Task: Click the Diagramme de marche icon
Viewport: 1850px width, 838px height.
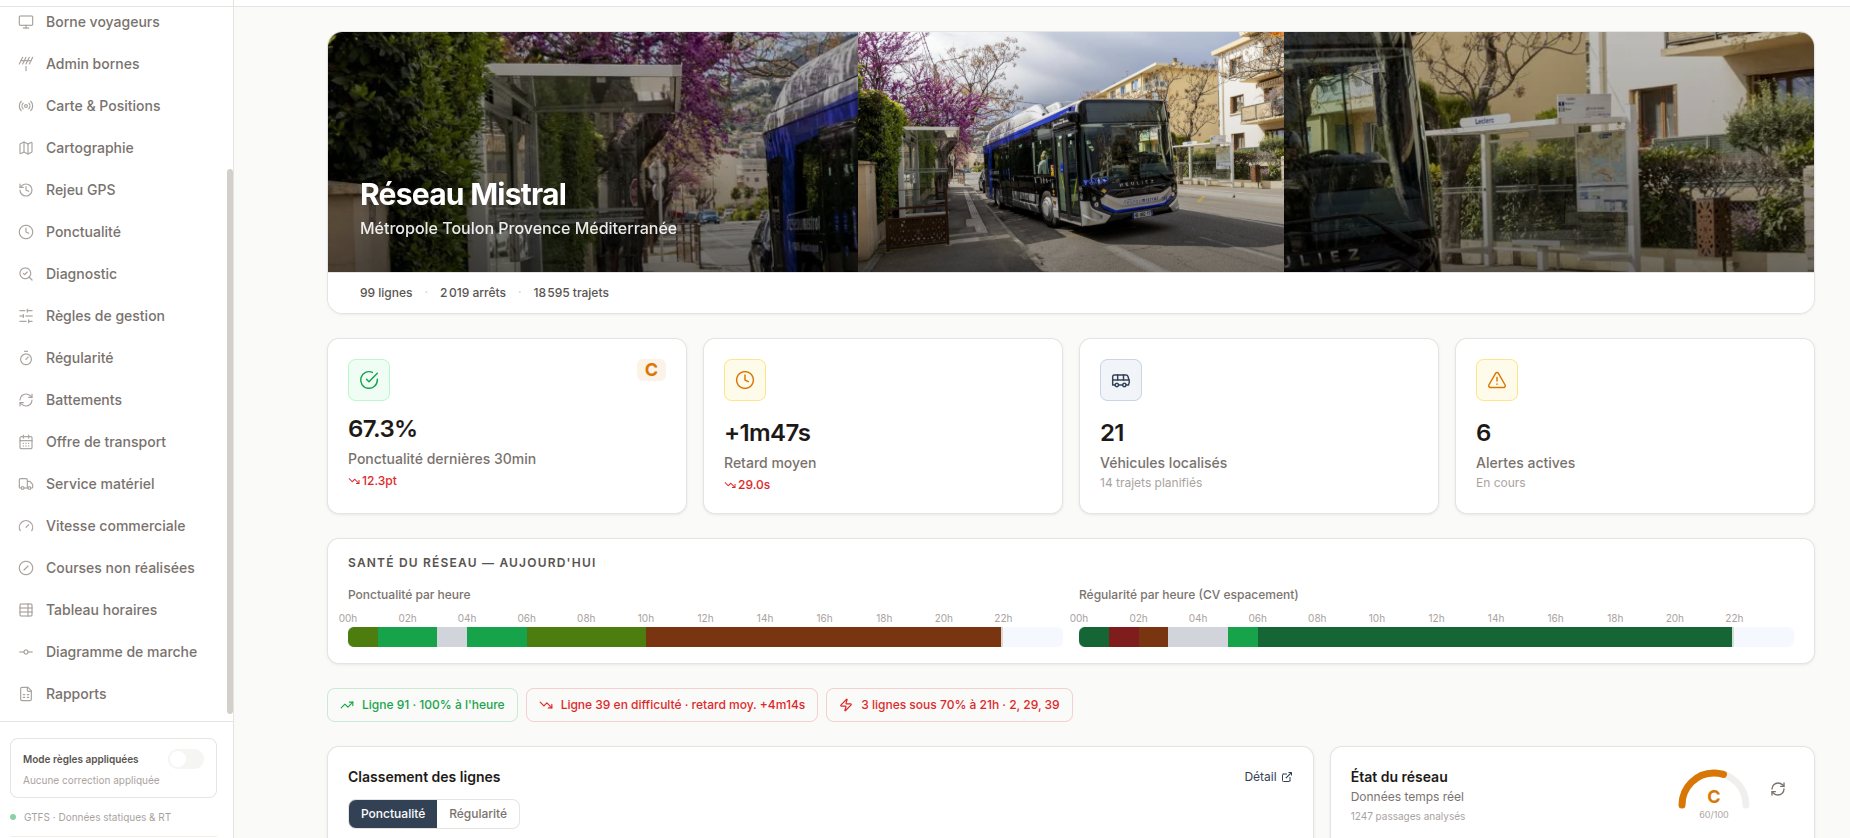Action: point(26,652)
